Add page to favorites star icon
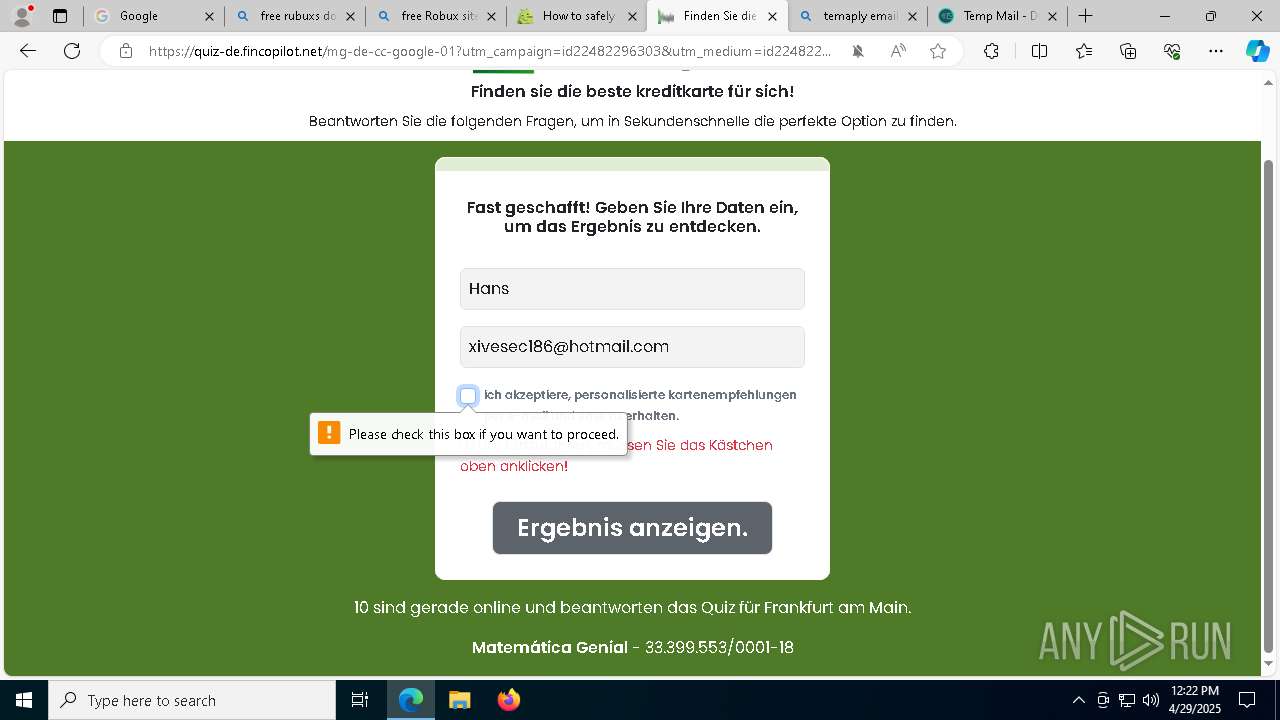The image size is (1280, 720). tap(938, 51)
